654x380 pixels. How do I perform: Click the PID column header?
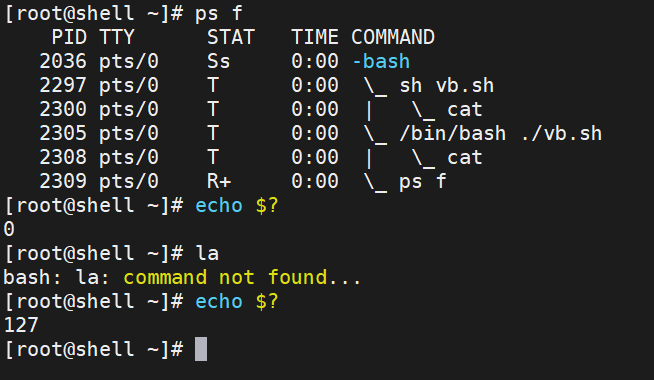[69, 37]
